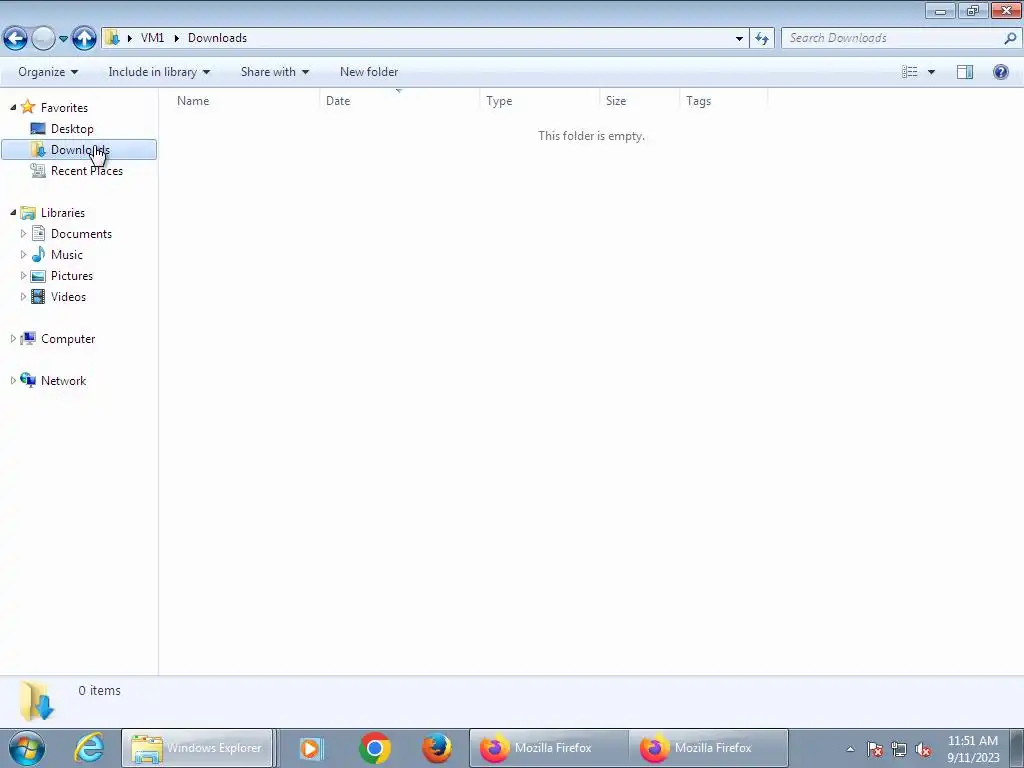Expand the arrow between VM1 and Downloads
This screenshot has width=1024, height=768.
pos(176,38)
